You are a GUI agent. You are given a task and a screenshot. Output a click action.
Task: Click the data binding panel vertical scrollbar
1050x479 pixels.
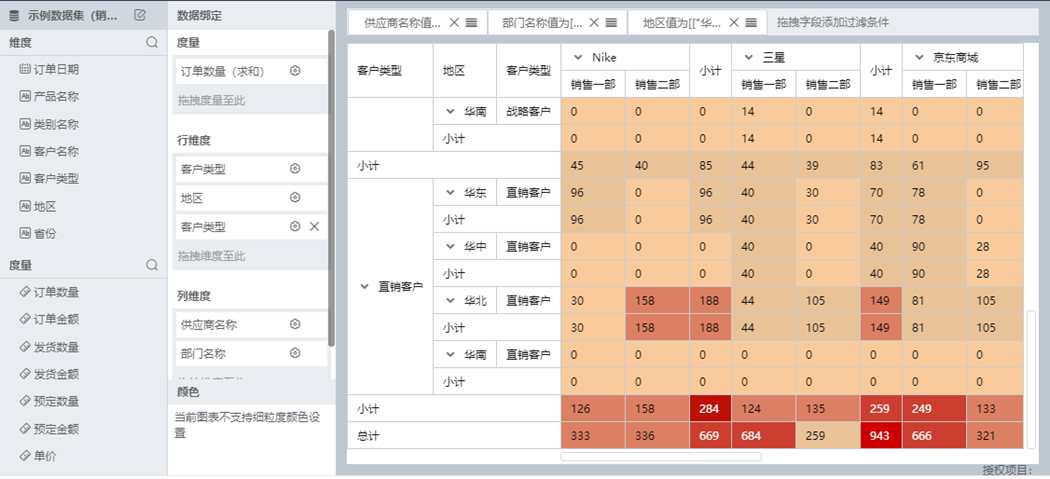pyautogui.click(x=331, y=188)
